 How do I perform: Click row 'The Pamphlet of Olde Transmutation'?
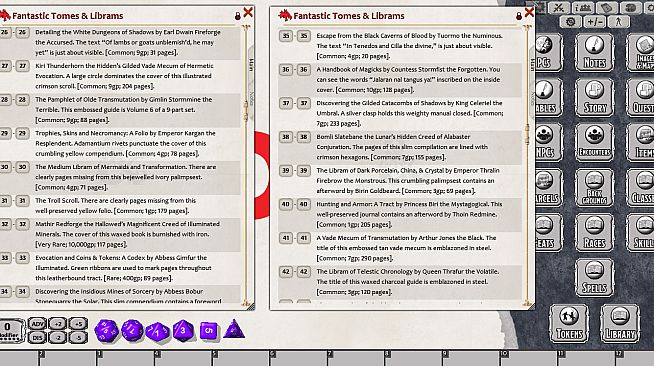point(120,110)
